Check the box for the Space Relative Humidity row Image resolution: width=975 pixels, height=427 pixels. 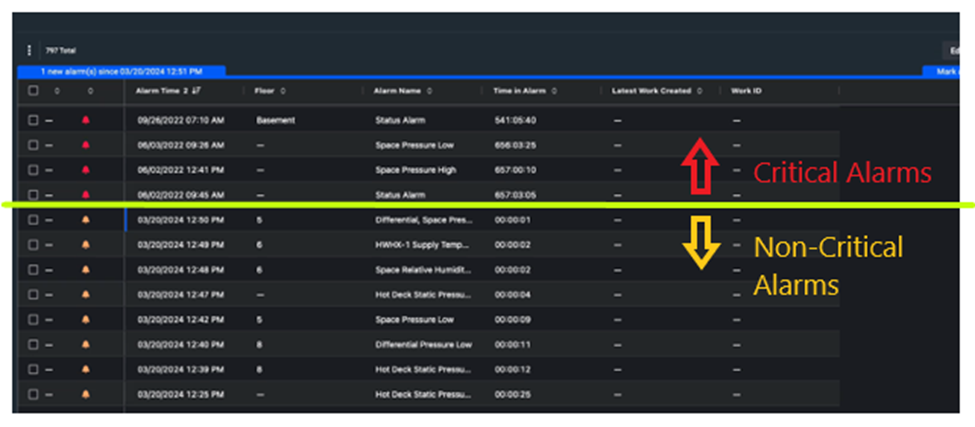point(34,270)
